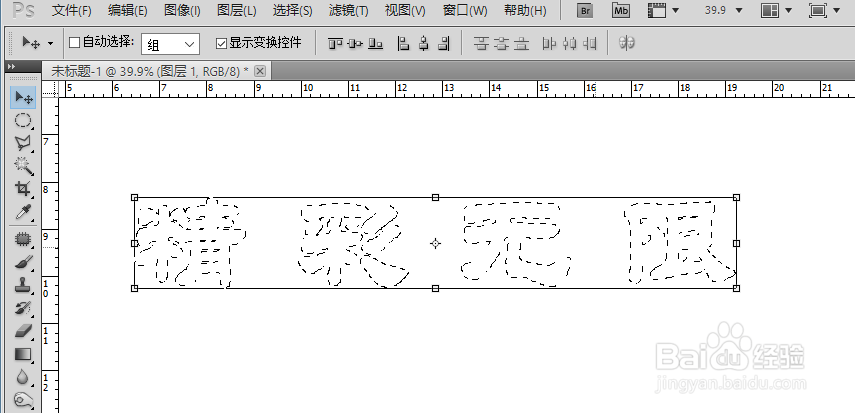The width and height of the screenshot is (855, 413).
Task: Launch Adobe Bridge with the Br icon
Action: (585, 10)
